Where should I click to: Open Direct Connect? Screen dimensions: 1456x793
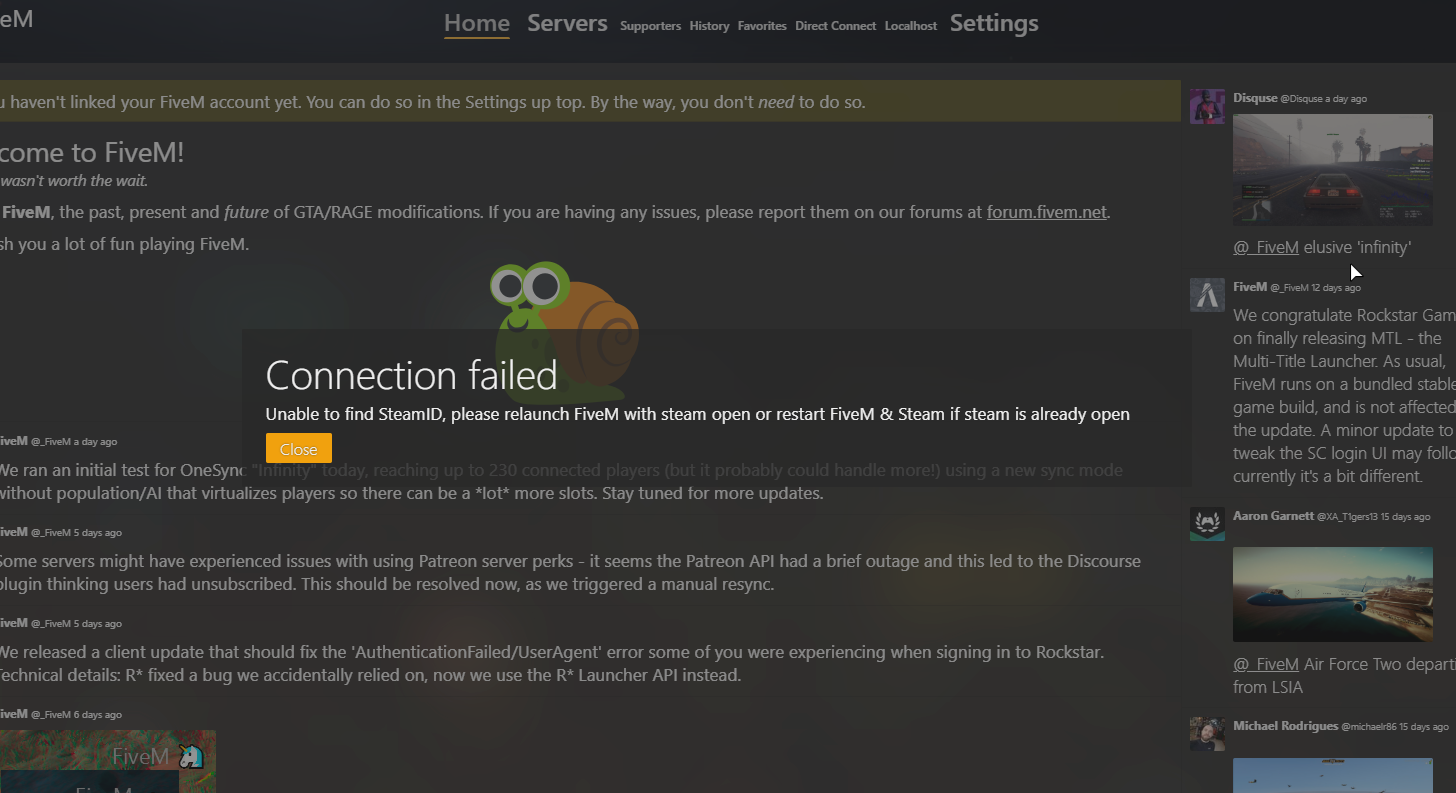point(835,26)
